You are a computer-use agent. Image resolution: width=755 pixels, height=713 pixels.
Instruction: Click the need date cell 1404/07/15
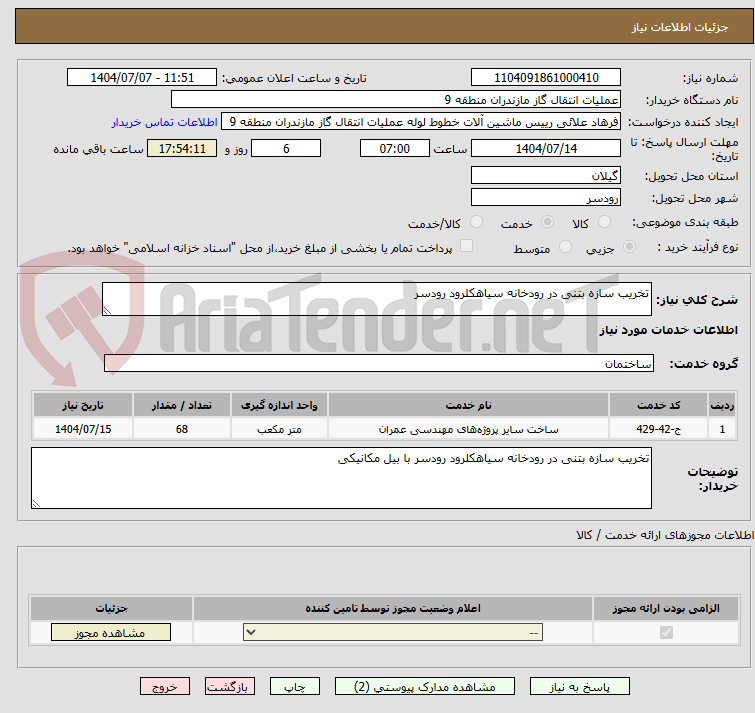pos(83,428)
